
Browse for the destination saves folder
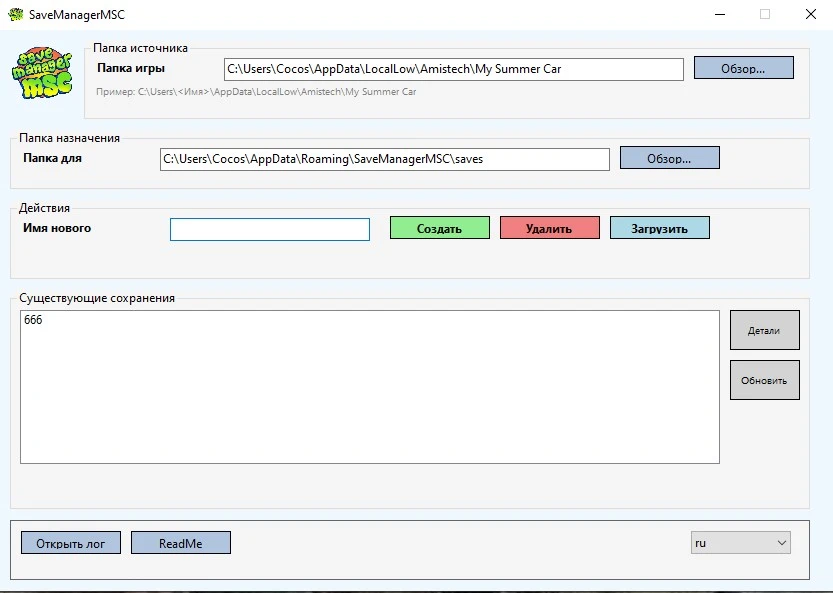point(669,158)
